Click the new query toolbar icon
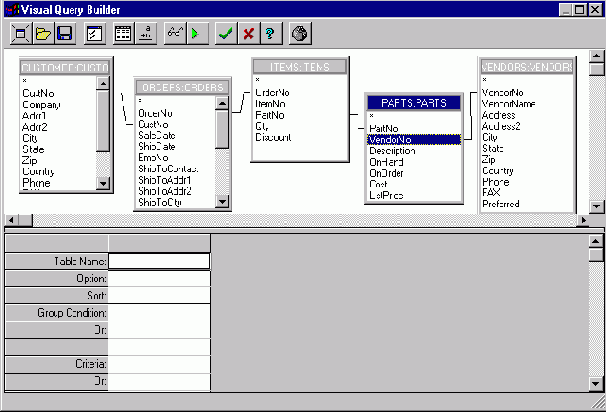 pyautogui.click(x=21, y=33)
